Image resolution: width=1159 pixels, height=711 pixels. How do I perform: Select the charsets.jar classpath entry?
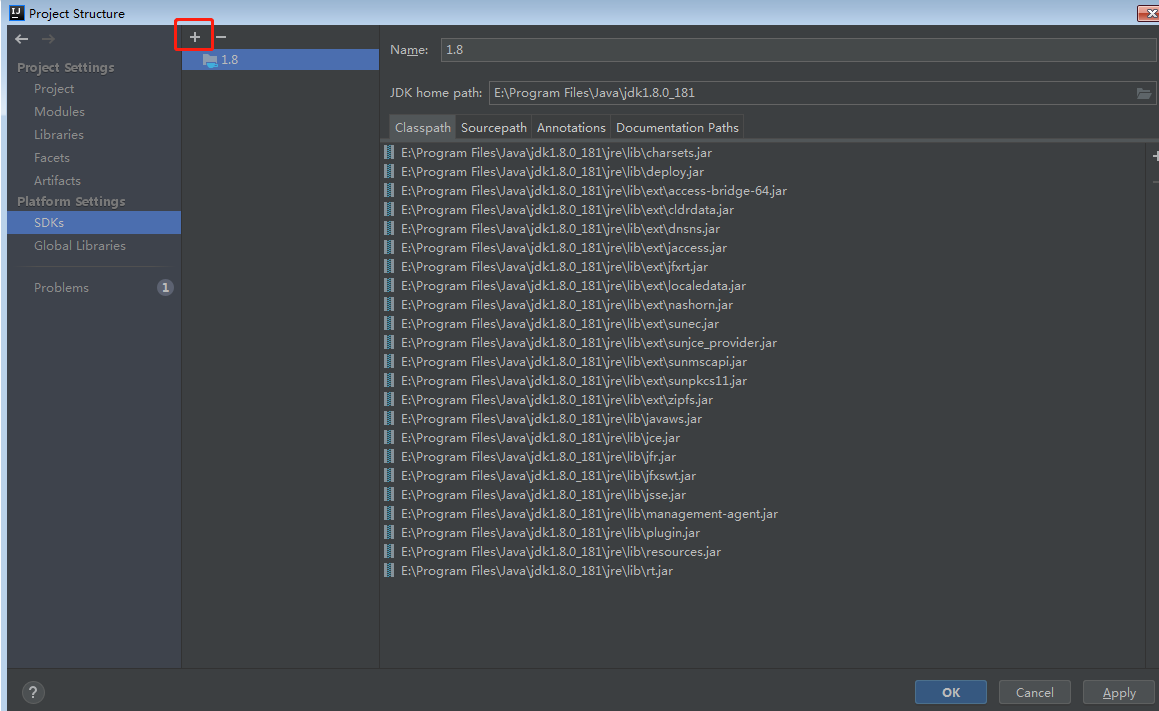click(560, 152)
